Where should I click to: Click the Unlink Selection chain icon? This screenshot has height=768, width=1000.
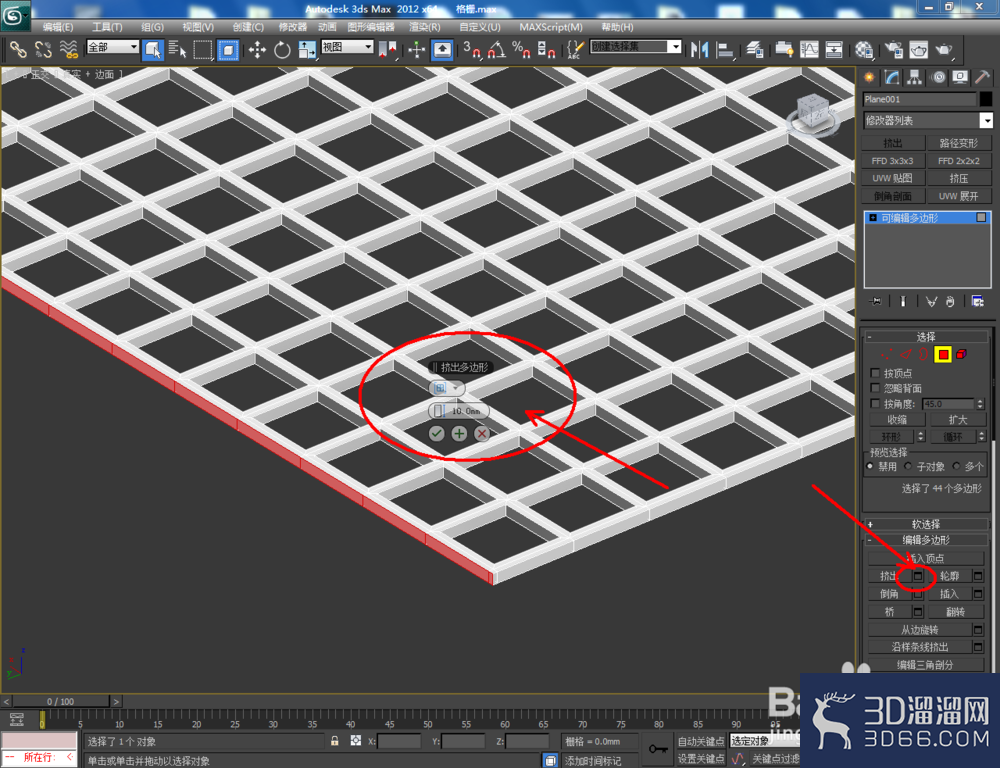[43, 49]
